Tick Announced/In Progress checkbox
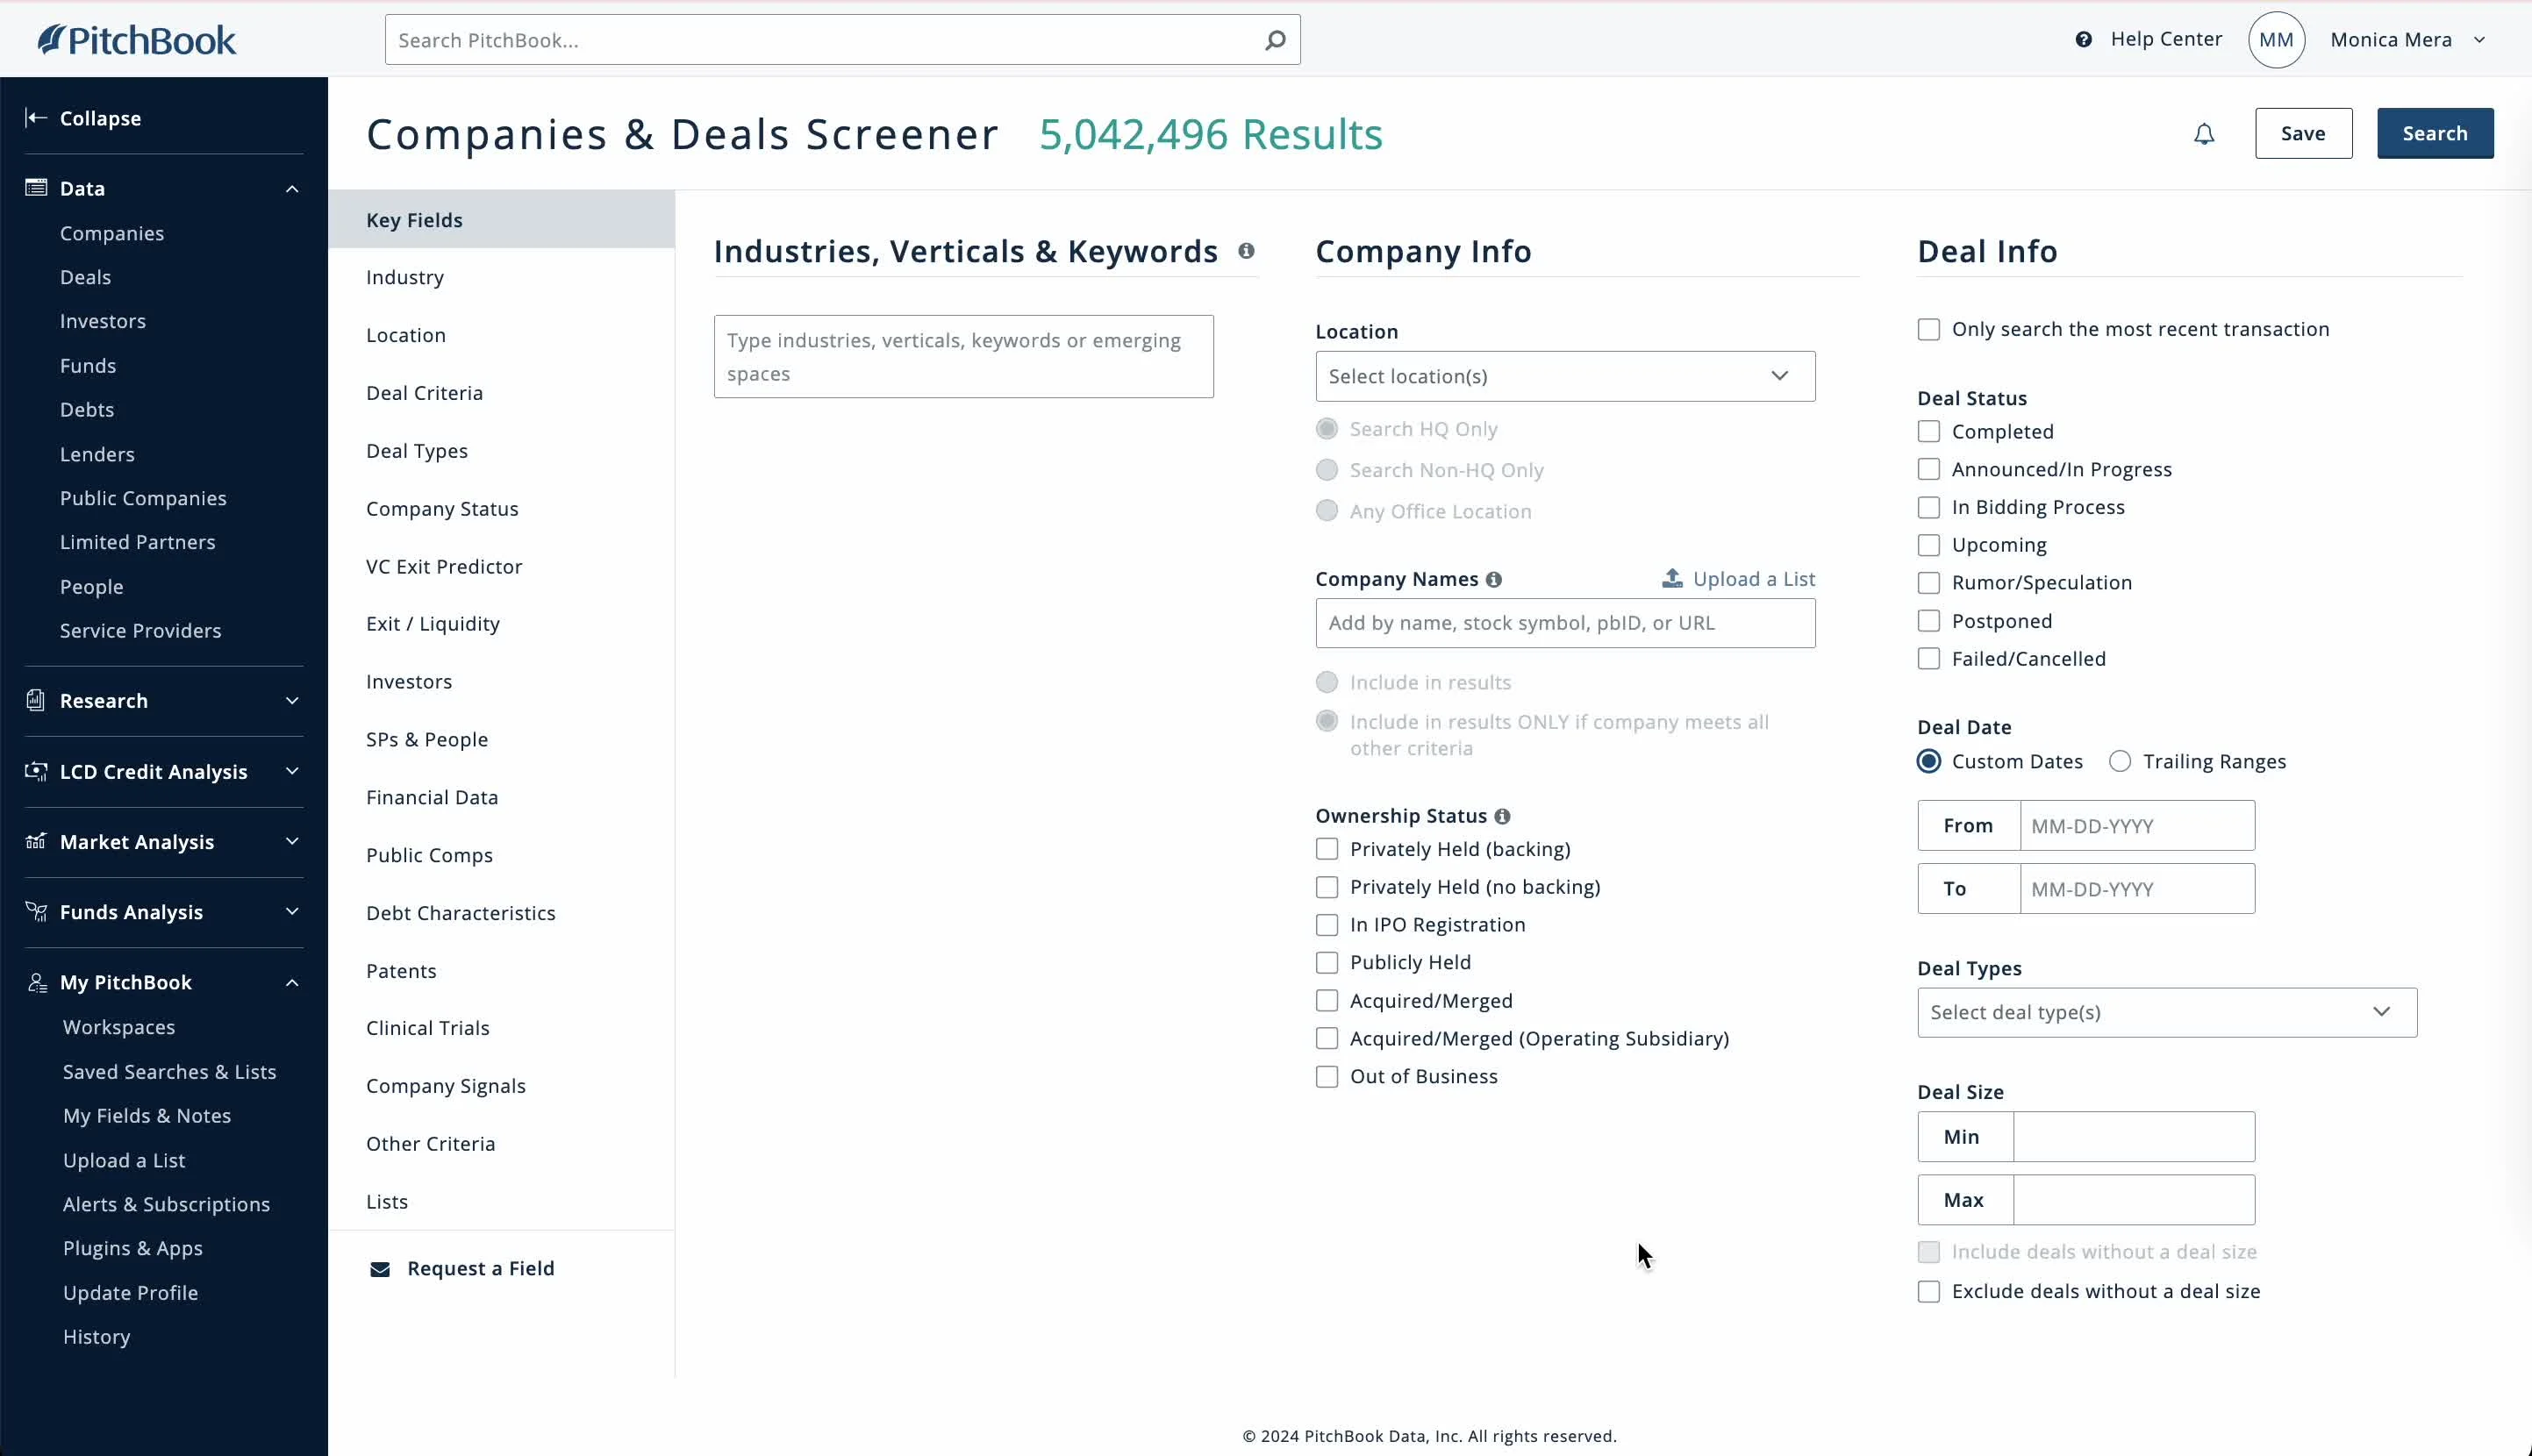Viewport: 2532px width, 1456px height. coord(1929,470)
